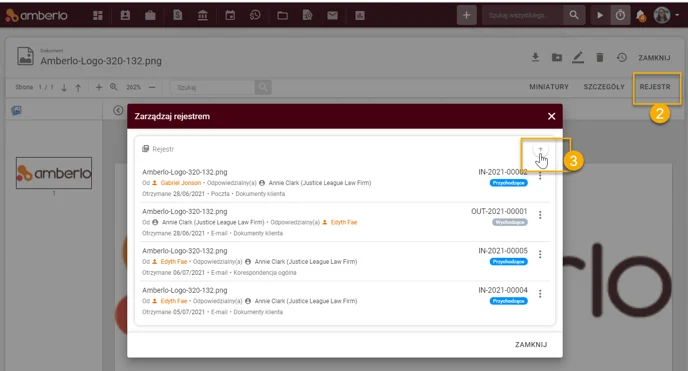Click the Gabriel Jonson sender link
The height and width of the screenshot is (371, 688).
click(180, 183)
